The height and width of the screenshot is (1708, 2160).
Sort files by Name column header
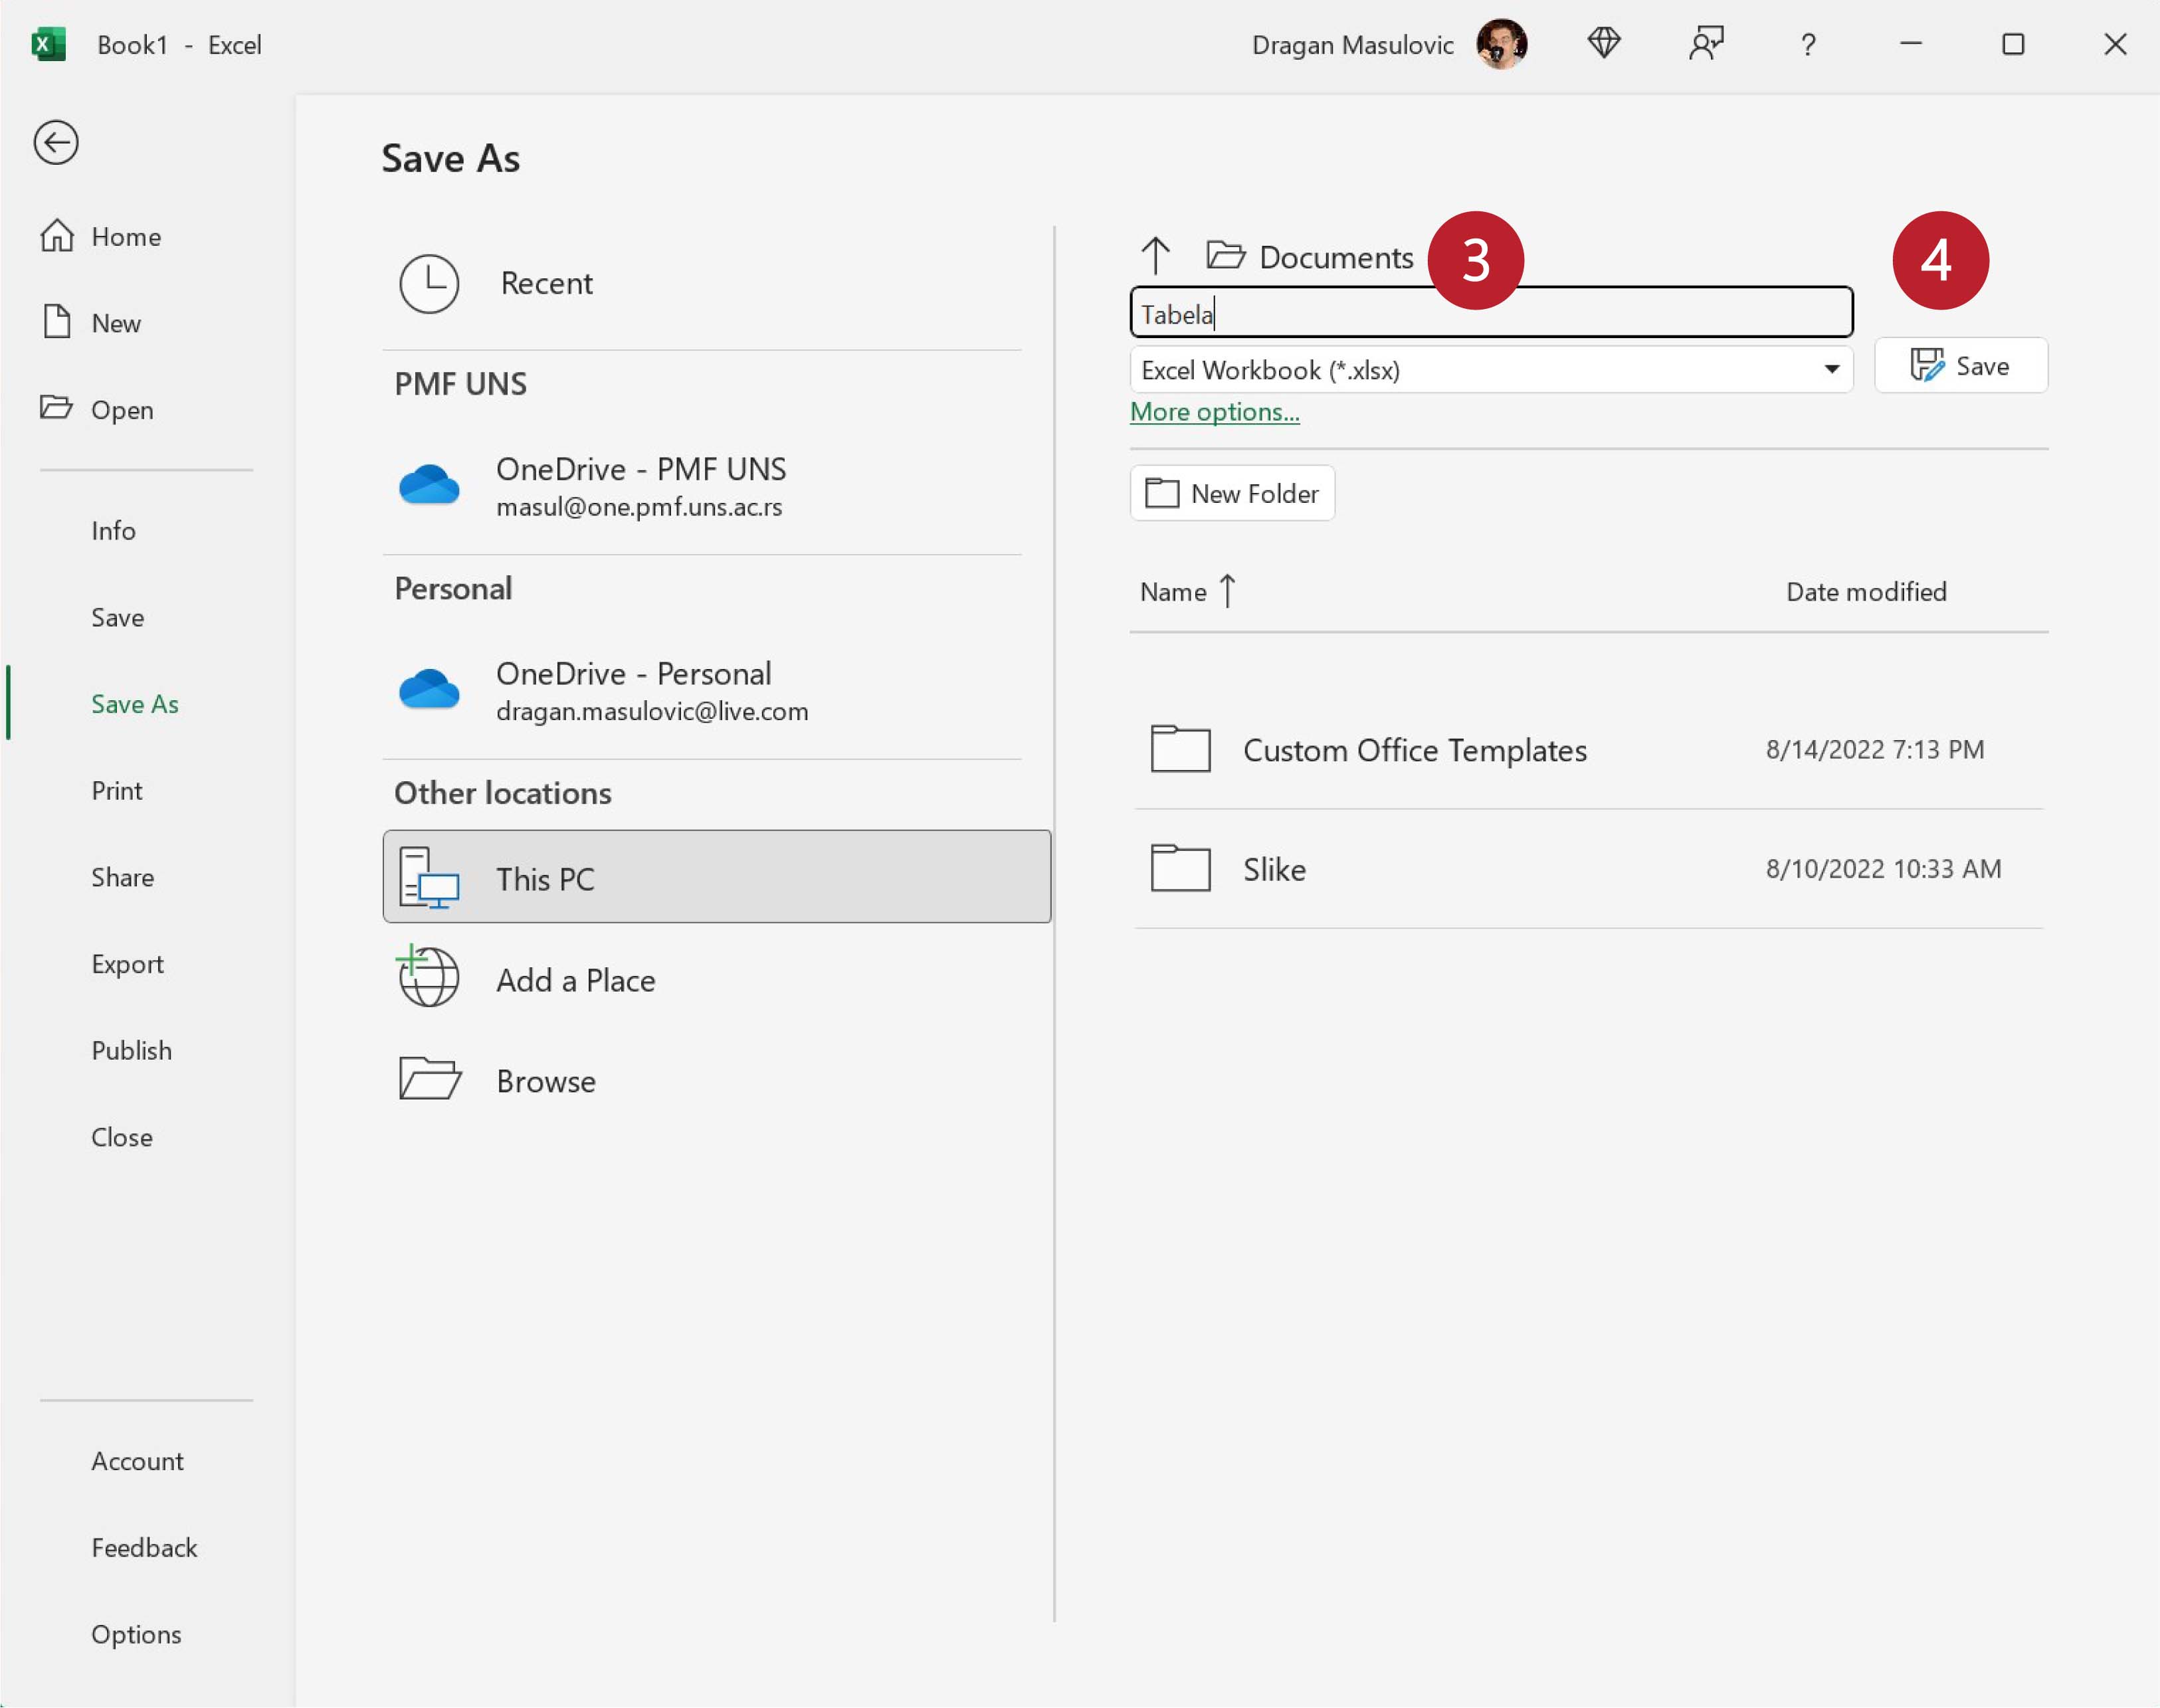click(x=1174, y=592)
